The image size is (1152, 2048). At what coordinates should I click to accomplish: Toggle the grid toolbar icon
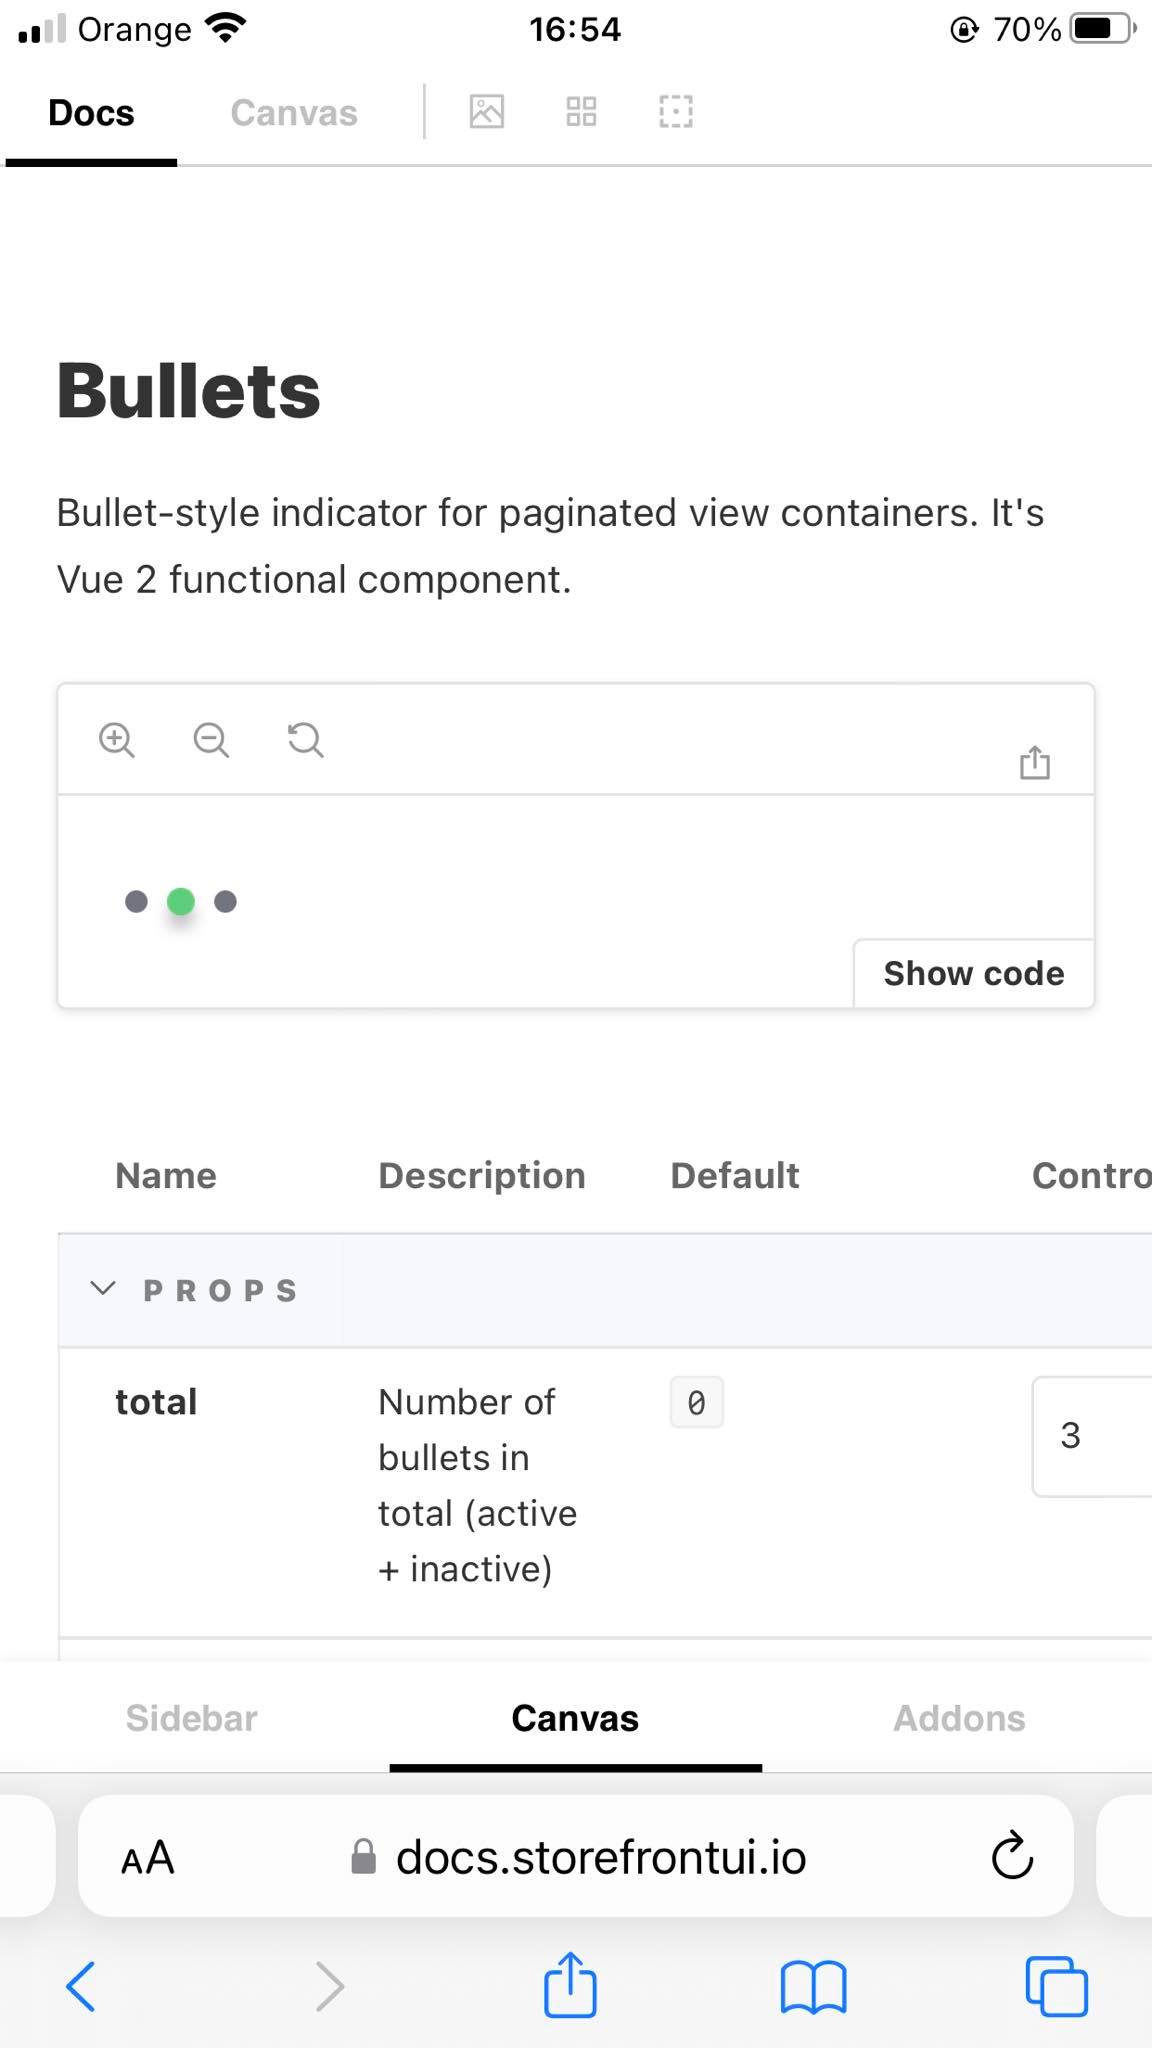point(581,111)
